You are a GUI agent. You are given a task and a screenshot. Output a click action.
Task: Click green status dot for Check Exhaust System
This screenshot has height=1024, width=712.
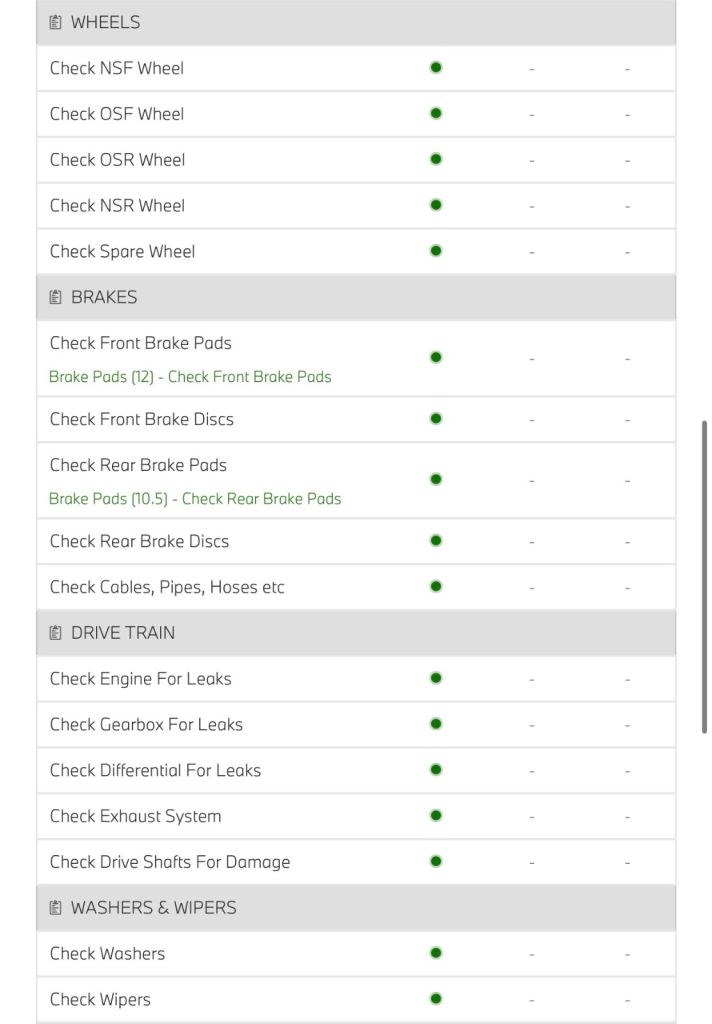coord(436,815)
